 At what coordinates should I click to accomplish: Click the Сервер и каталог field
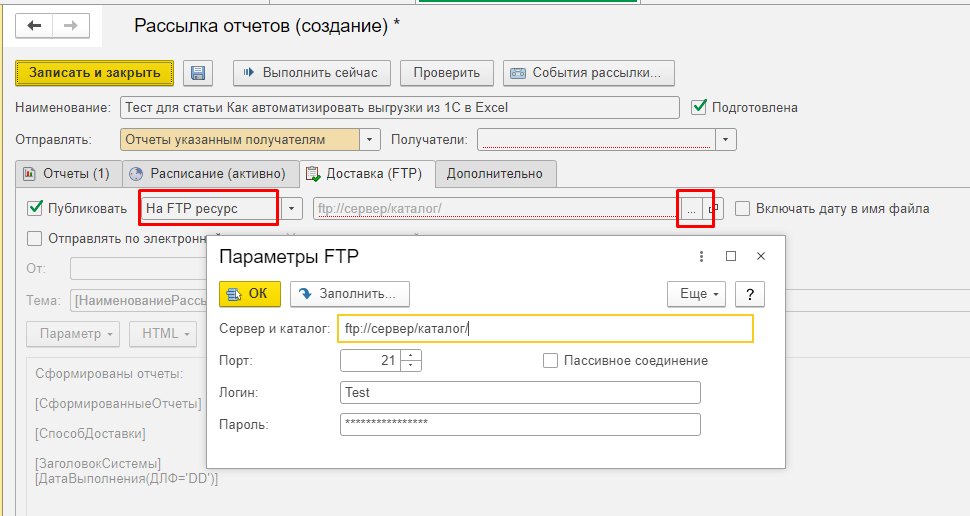pyautogui.click(x=546, y=329)
